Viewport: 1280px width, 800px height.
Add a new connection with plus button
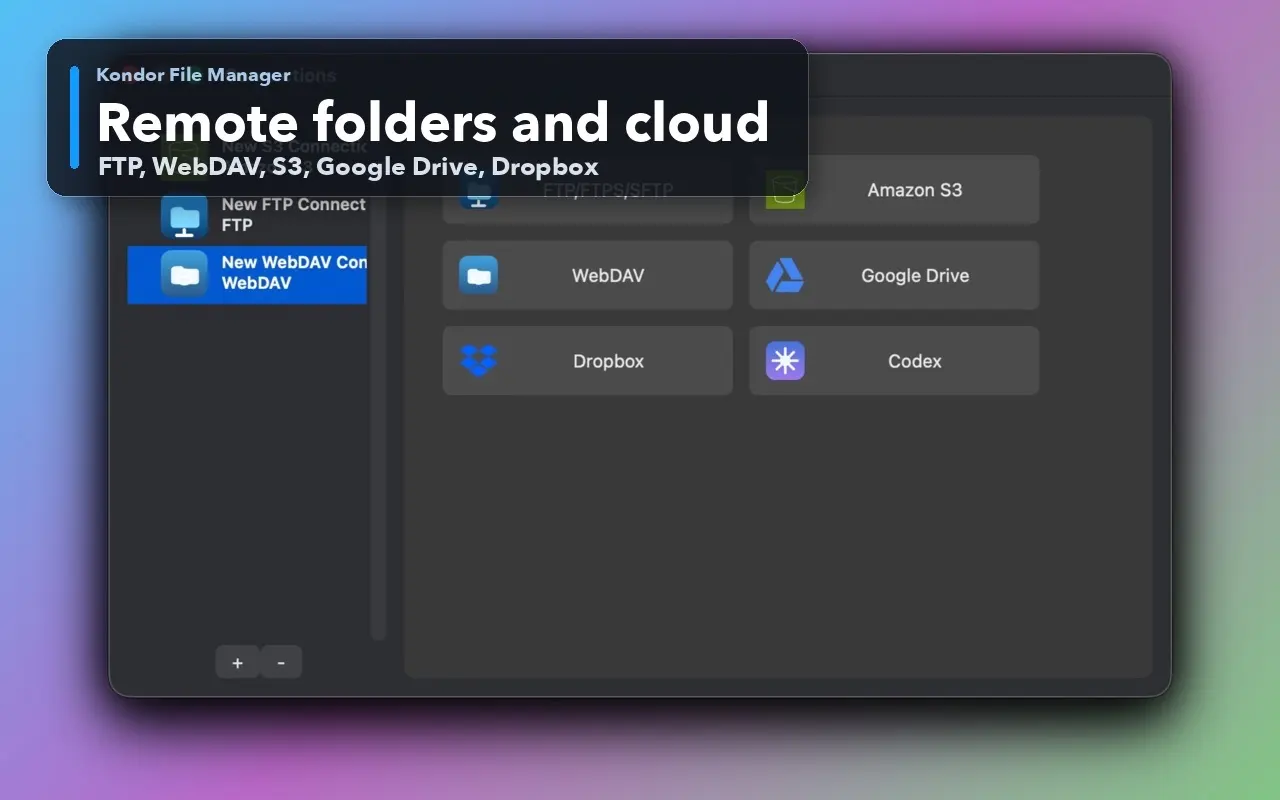(x=237, y=662)
